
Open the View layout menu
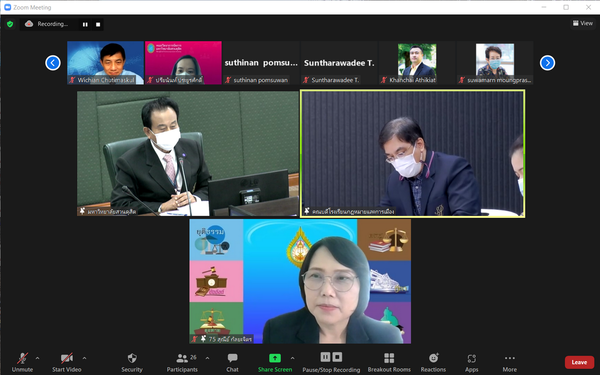coord(583,23)
